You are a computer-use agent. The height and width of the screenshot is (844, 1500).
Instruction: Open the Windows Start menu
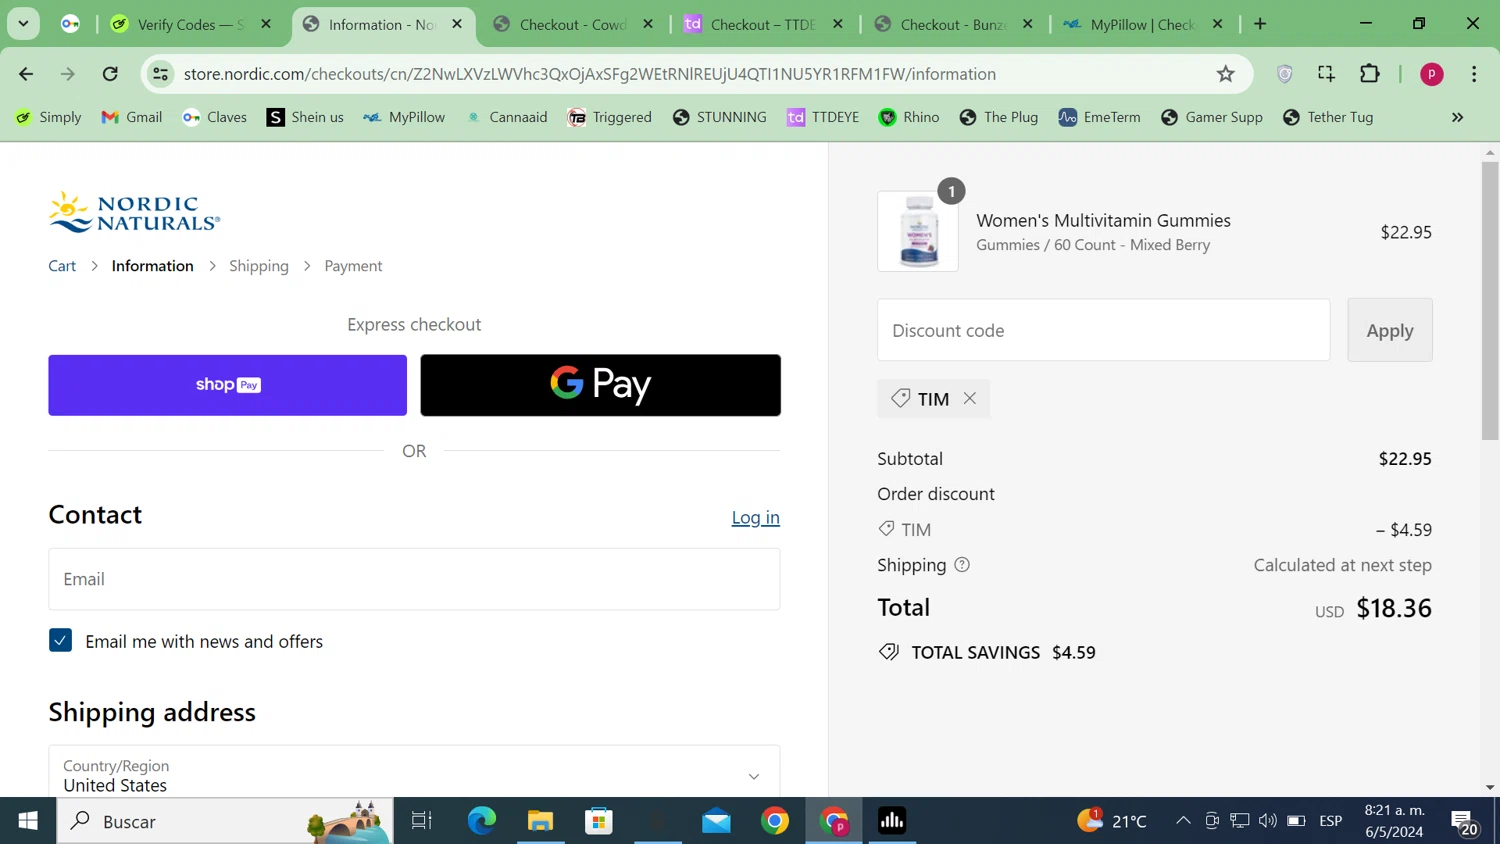pos(28,821)
